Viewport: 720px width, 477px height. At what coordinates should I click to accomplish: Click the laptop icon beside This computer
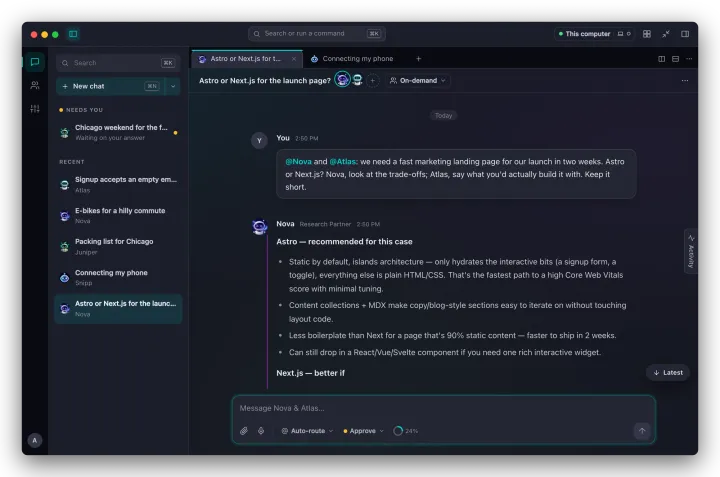click(620, 34)
